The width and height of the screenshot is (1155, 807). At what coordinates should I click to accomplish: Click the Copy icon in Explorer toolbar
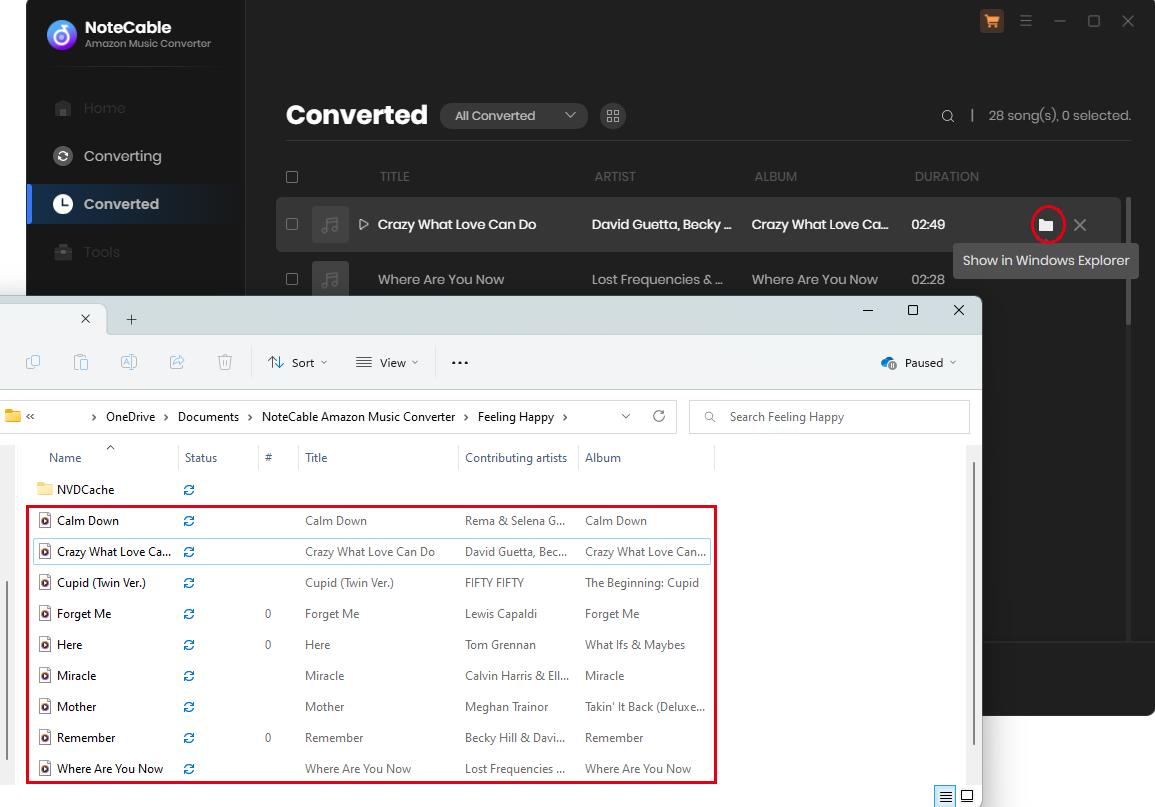coord(33,362)
